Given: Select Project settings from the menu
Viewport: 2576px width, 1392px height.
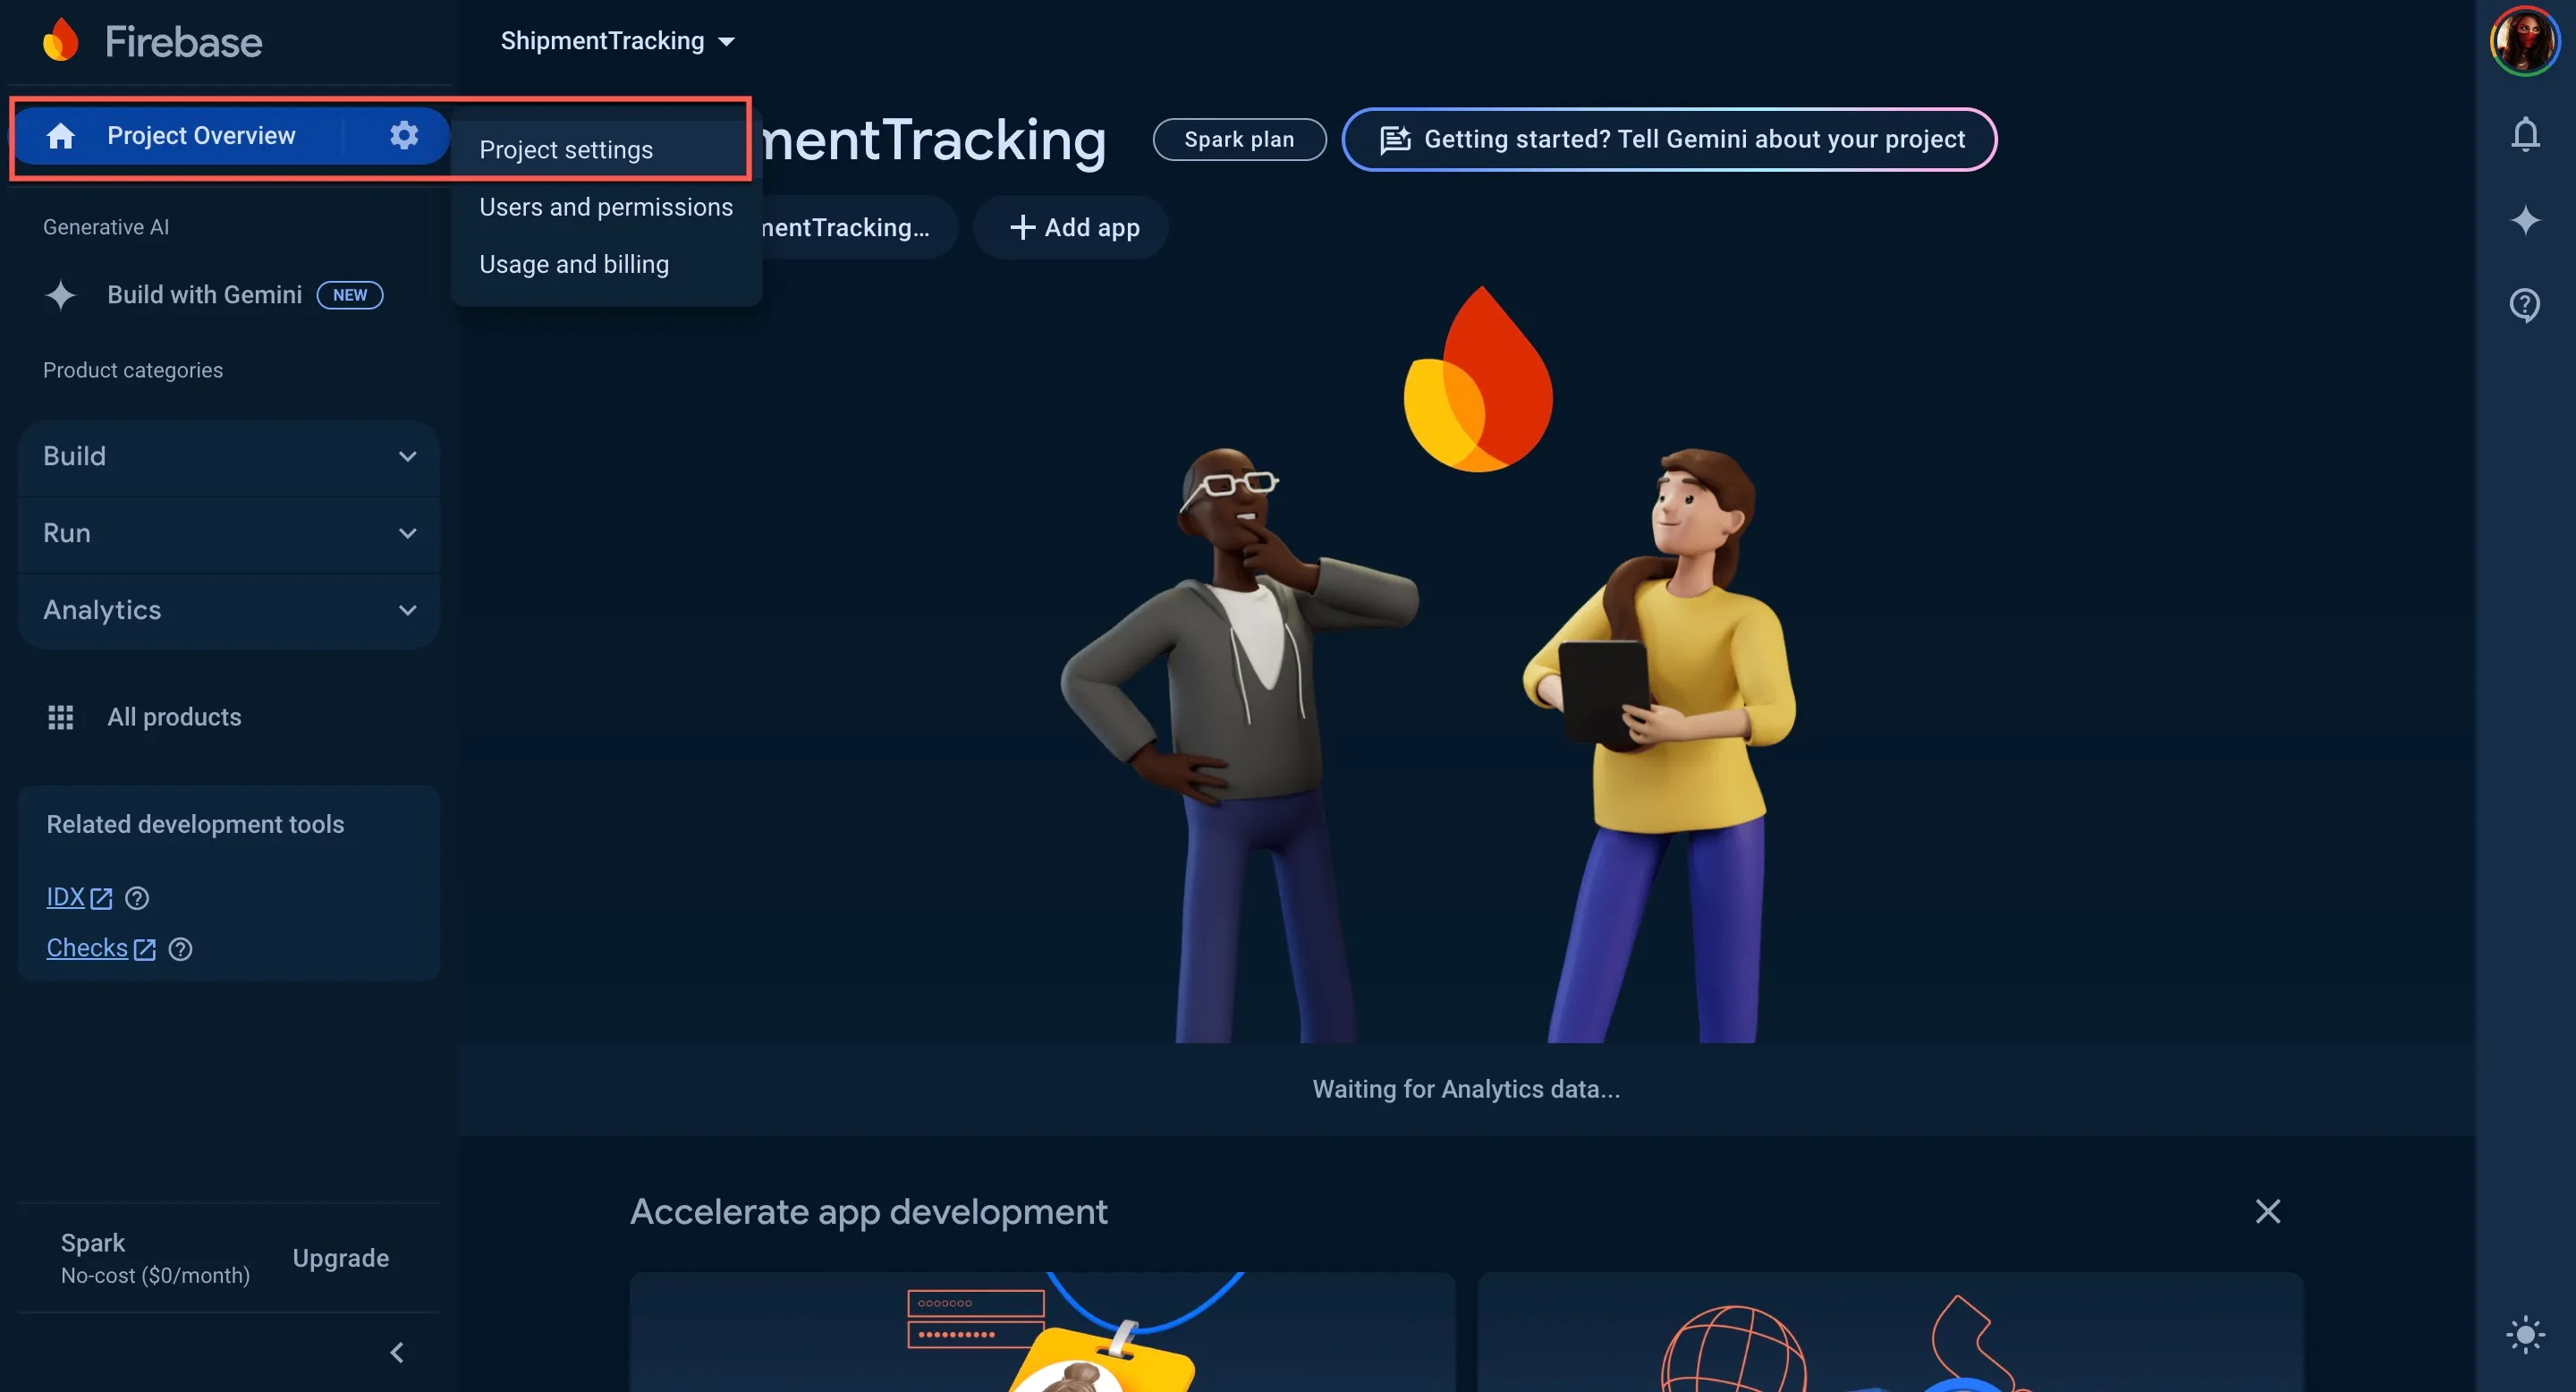Looking at the screenshot, I should coord(607,150).
